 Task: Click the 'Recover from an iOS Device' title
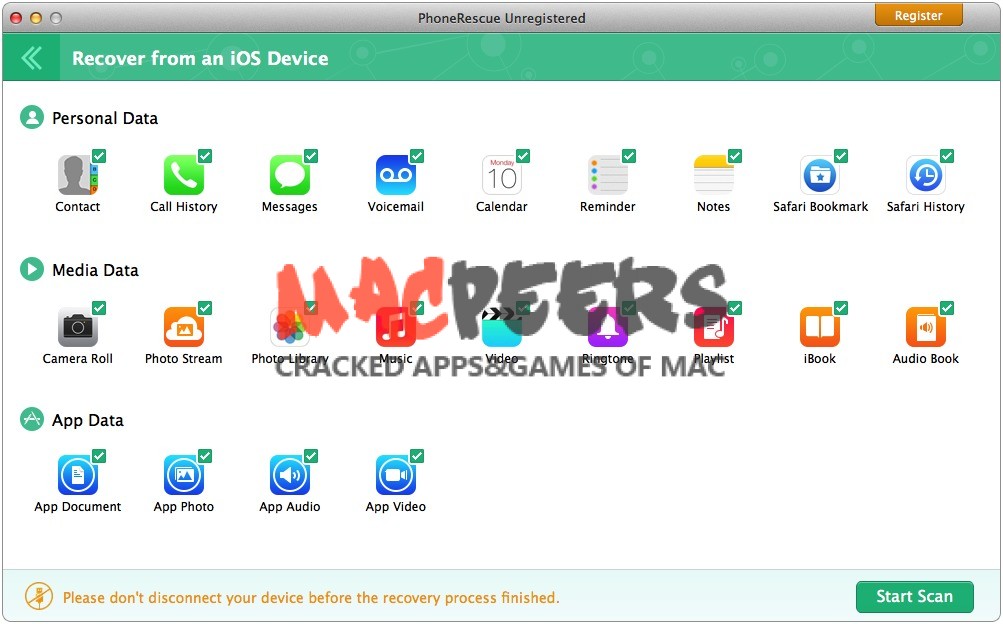point(200,58)
